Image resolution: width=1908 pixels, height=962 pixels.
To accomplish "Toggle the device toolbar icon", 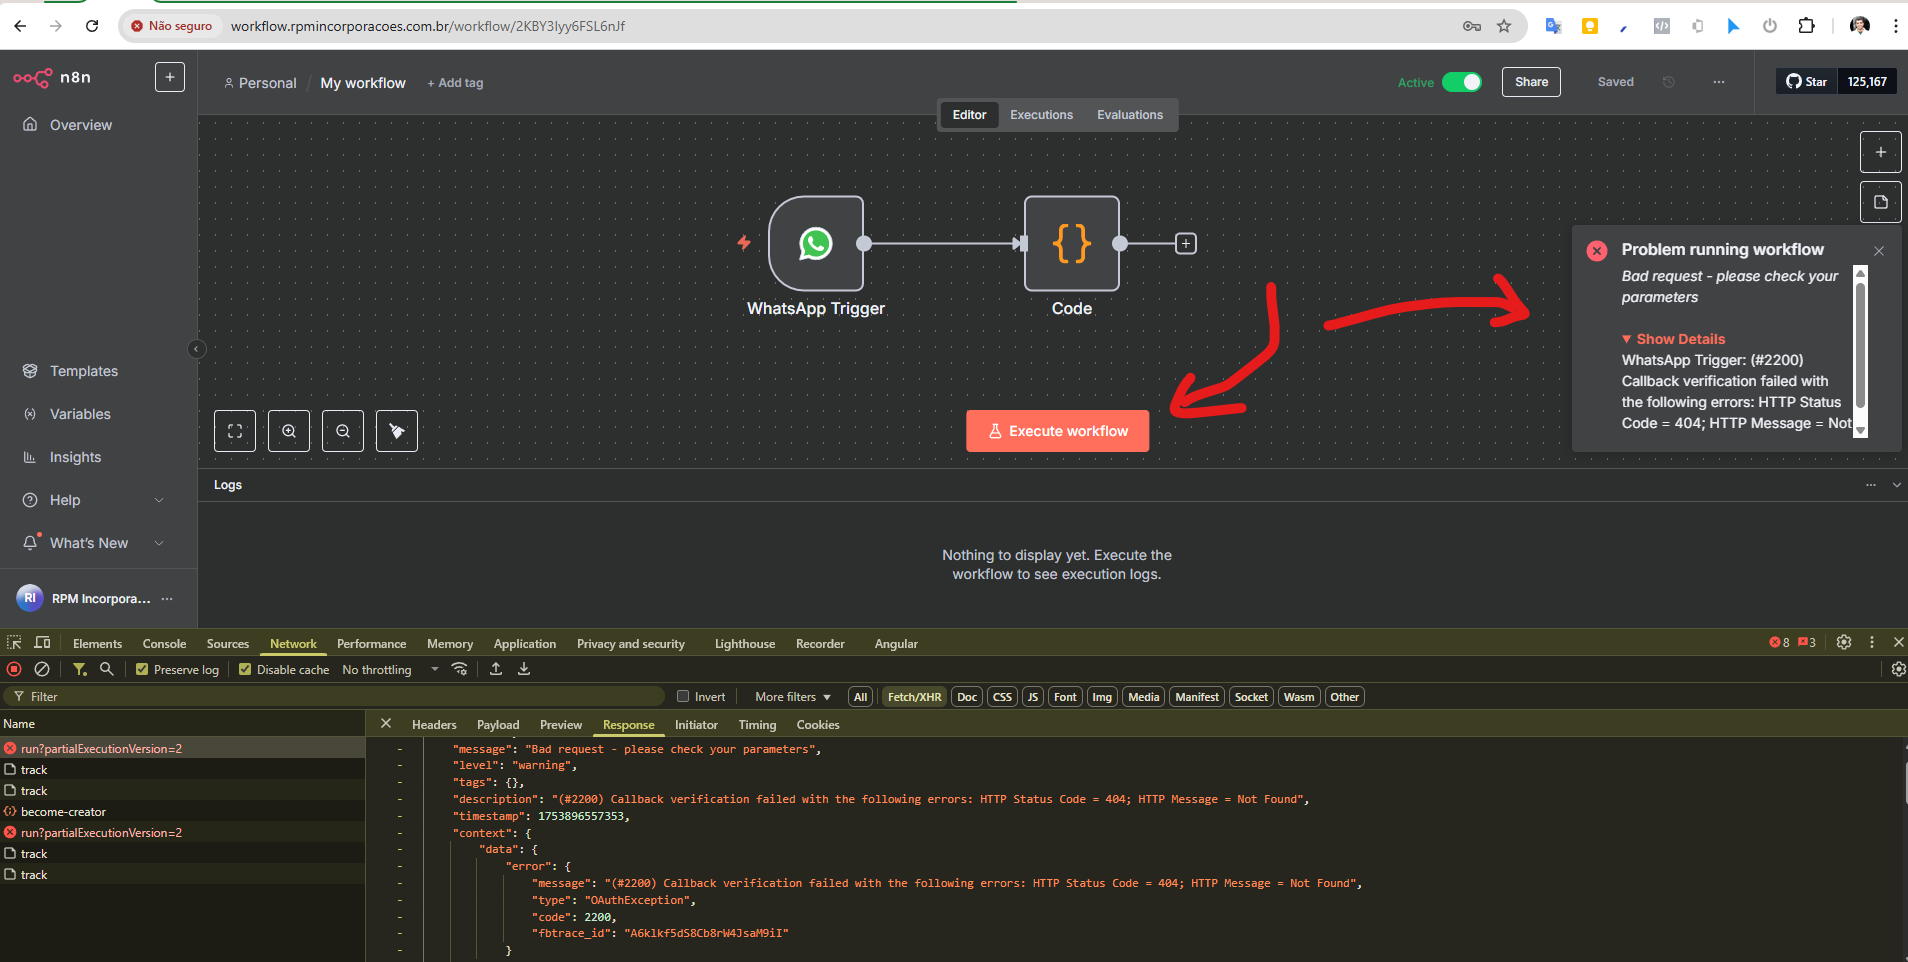I will 42,642.
